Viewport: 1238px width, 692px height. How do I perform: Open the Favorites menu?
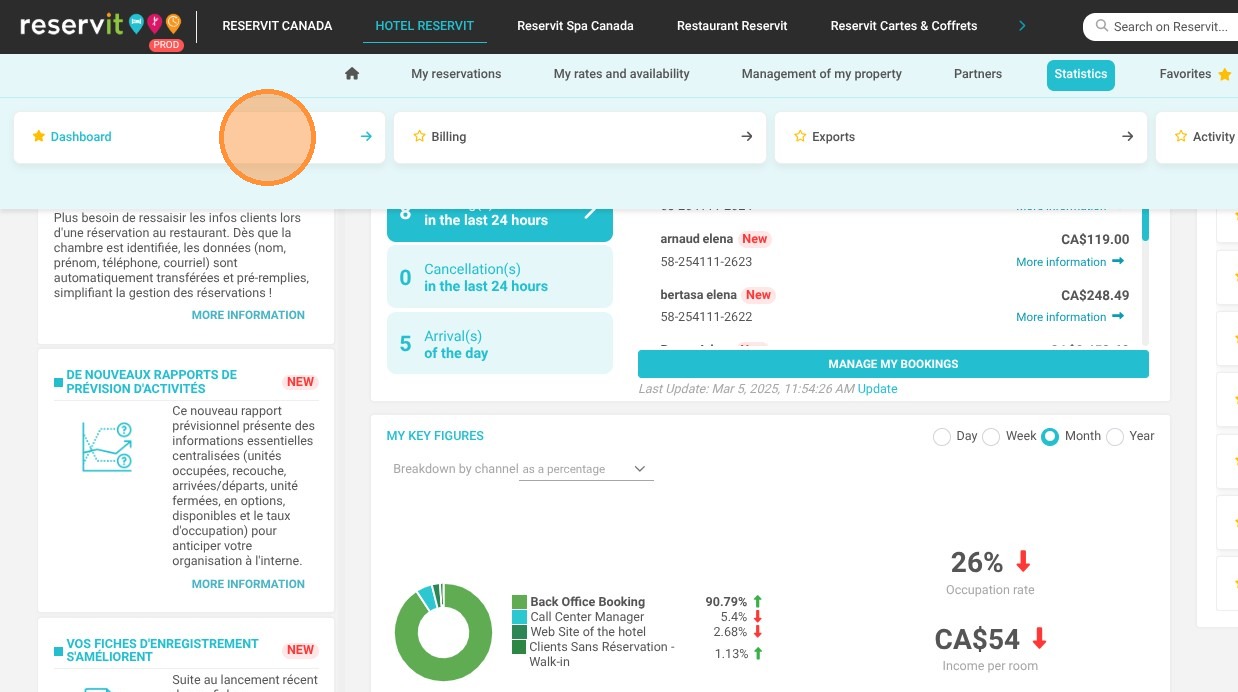(1185, 74)
